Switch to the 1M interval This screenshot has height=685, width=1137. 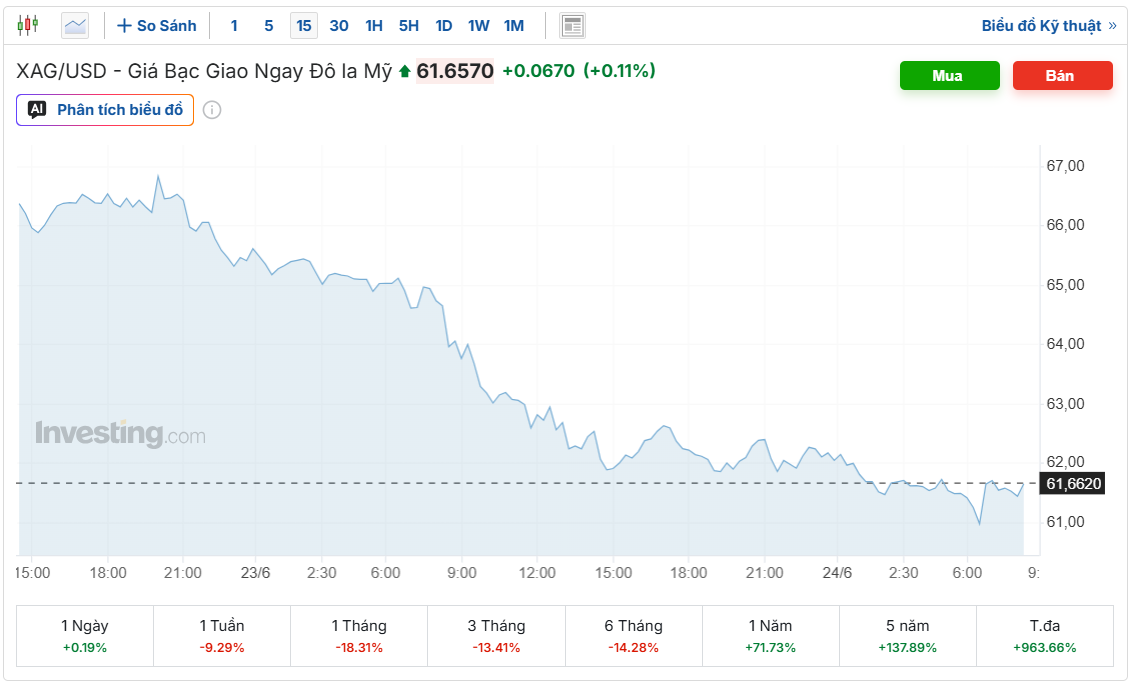click(x=514, y=26)
